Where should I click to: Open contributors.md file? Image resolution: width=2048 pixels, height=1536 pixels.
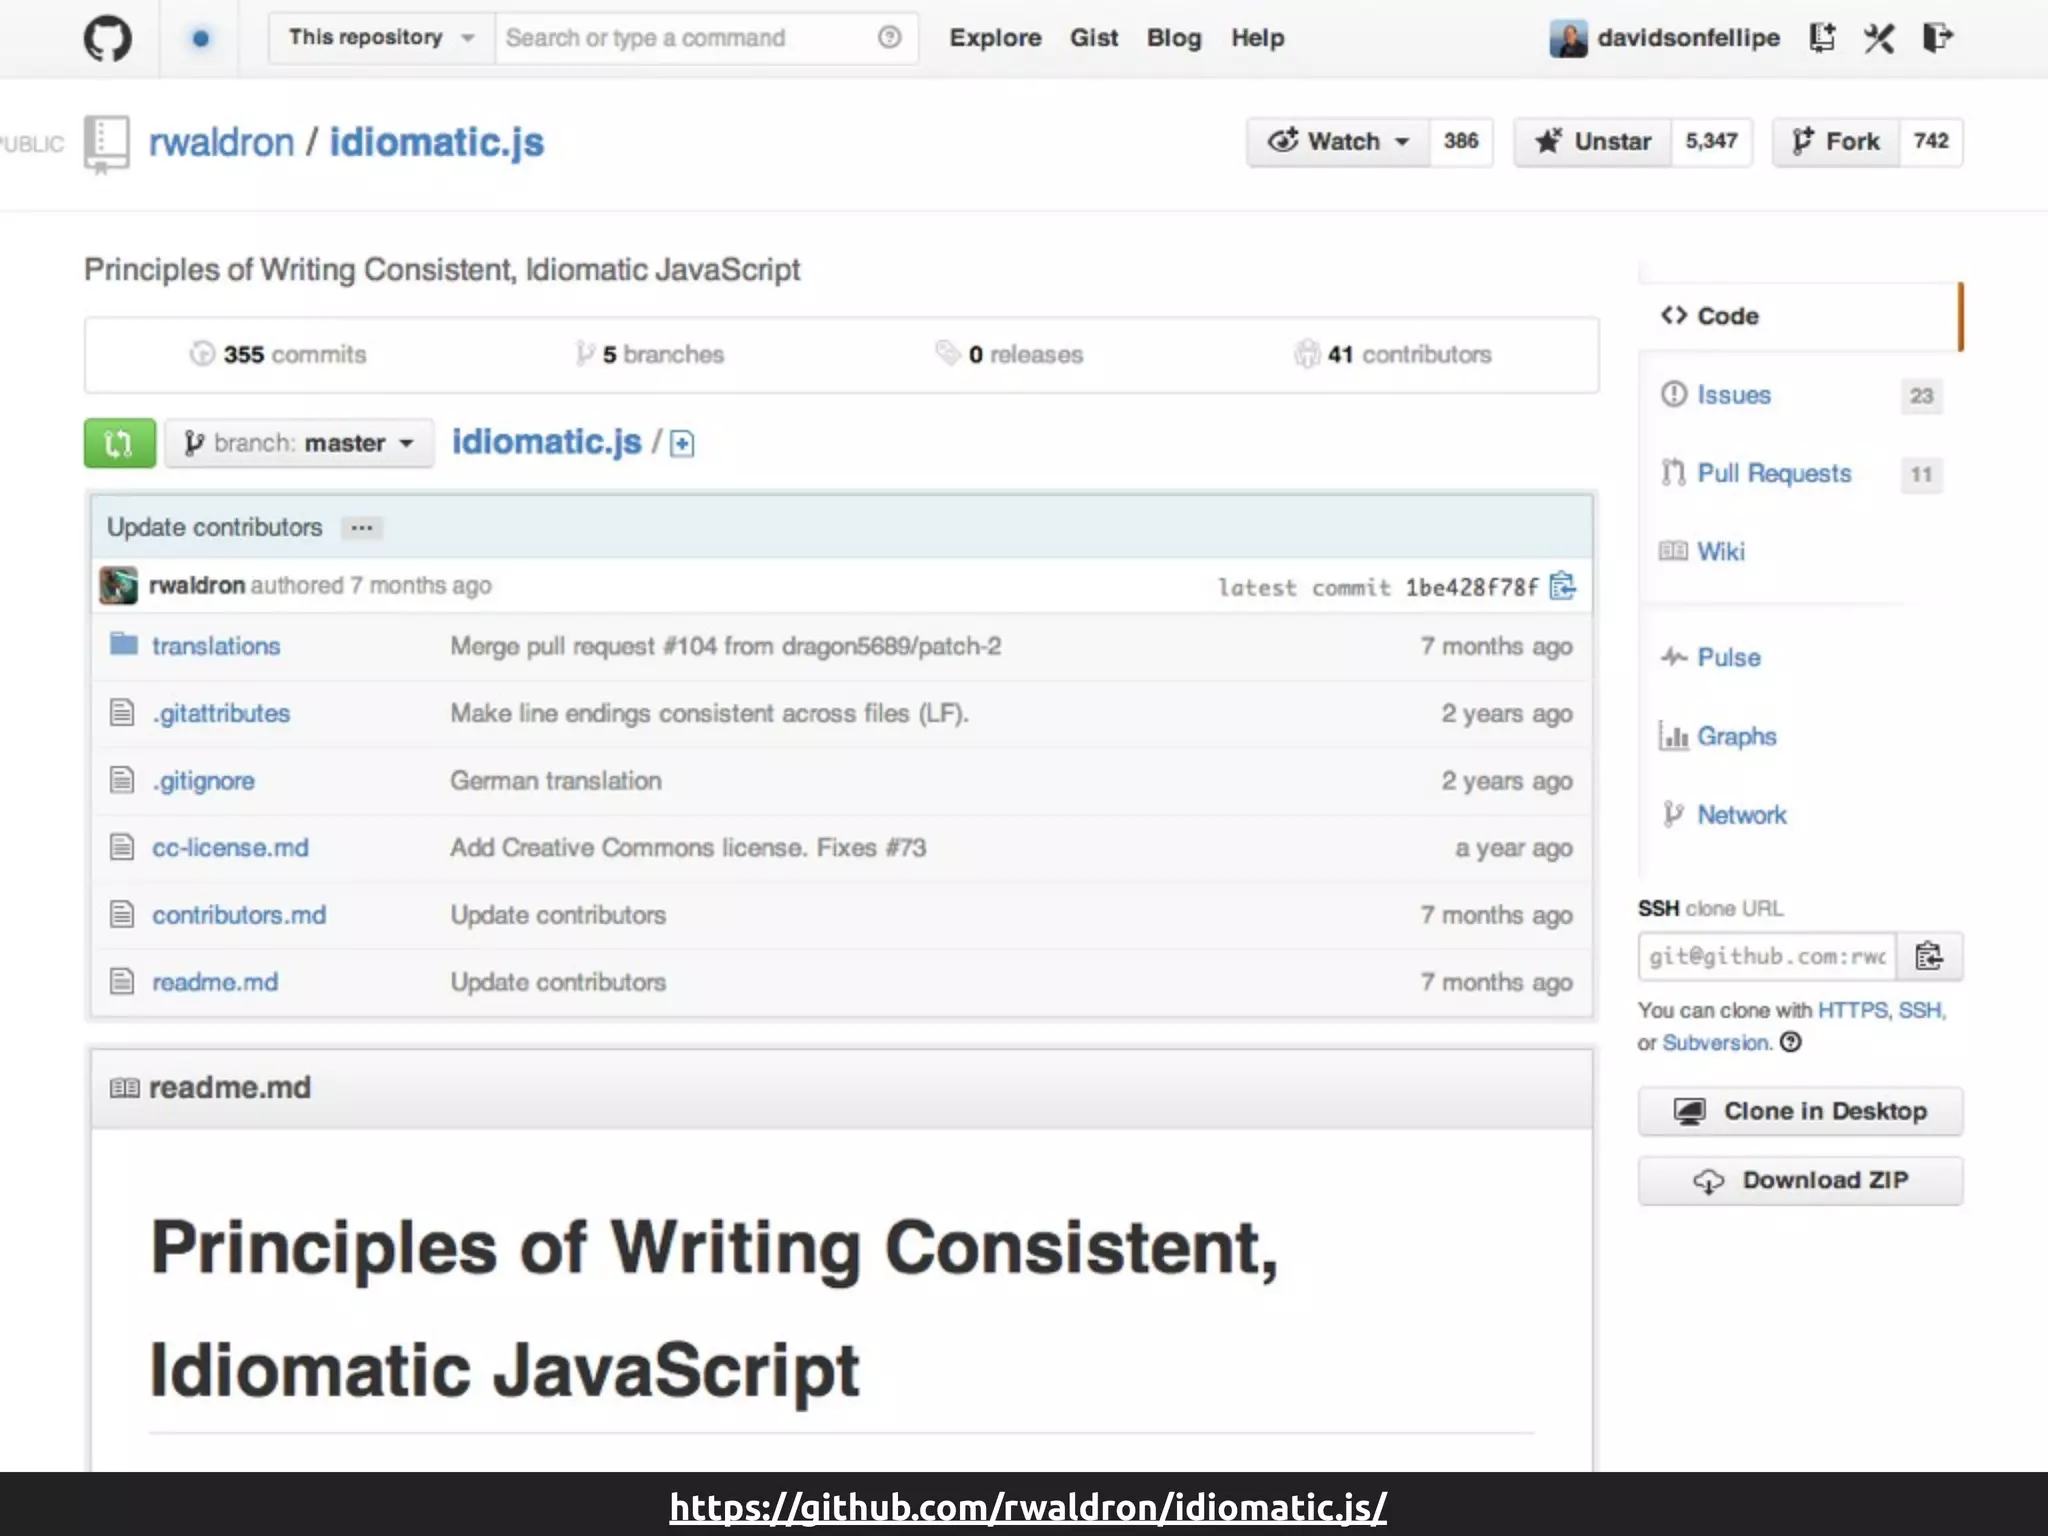(239, 914)
